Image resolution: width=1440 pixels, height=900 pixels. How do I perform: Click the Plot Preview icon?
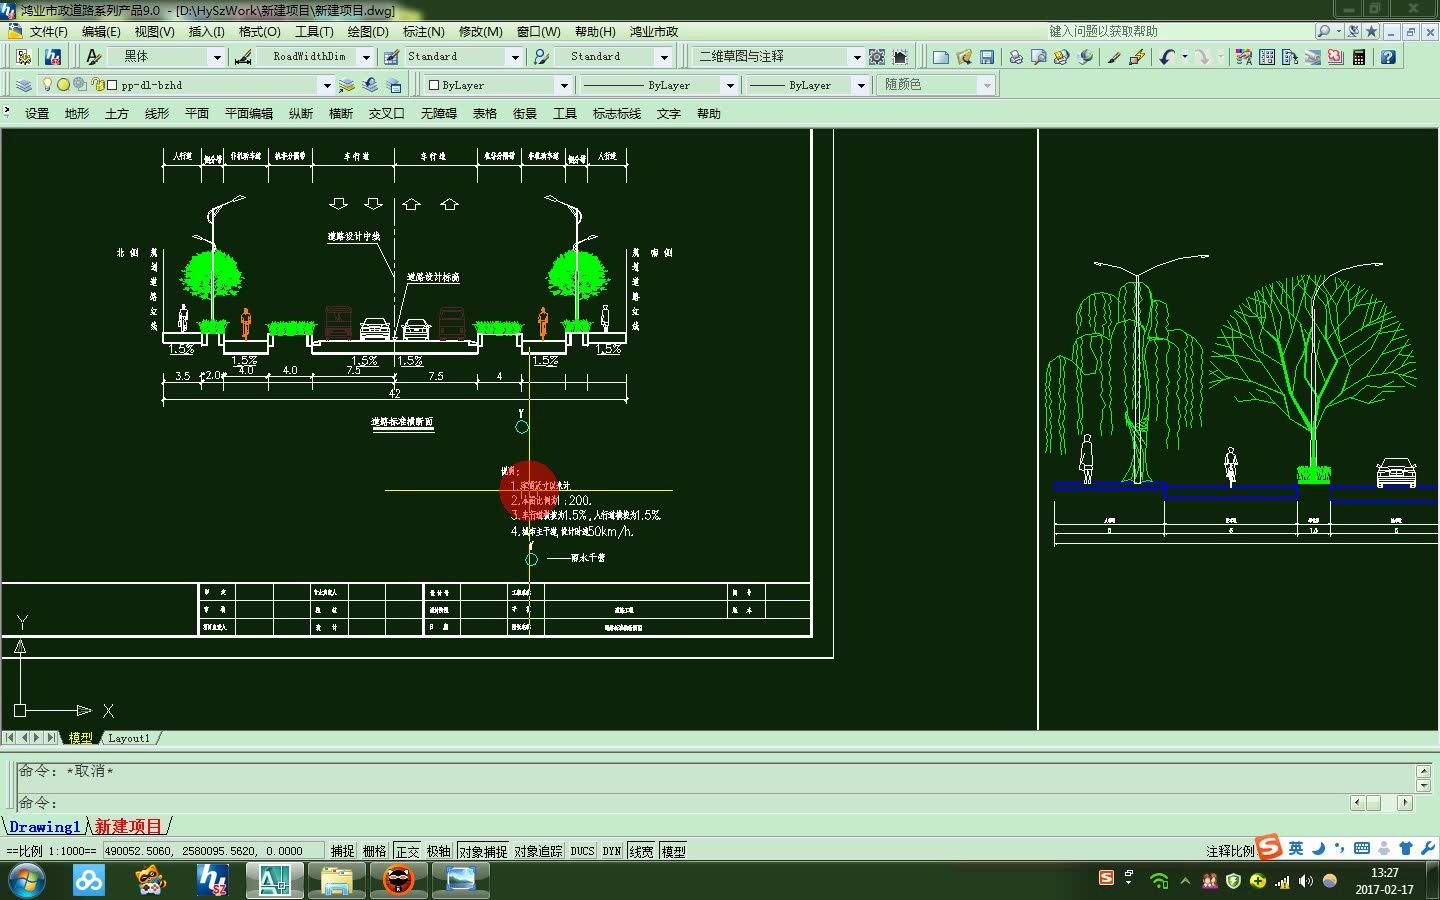pos(1039,57)
